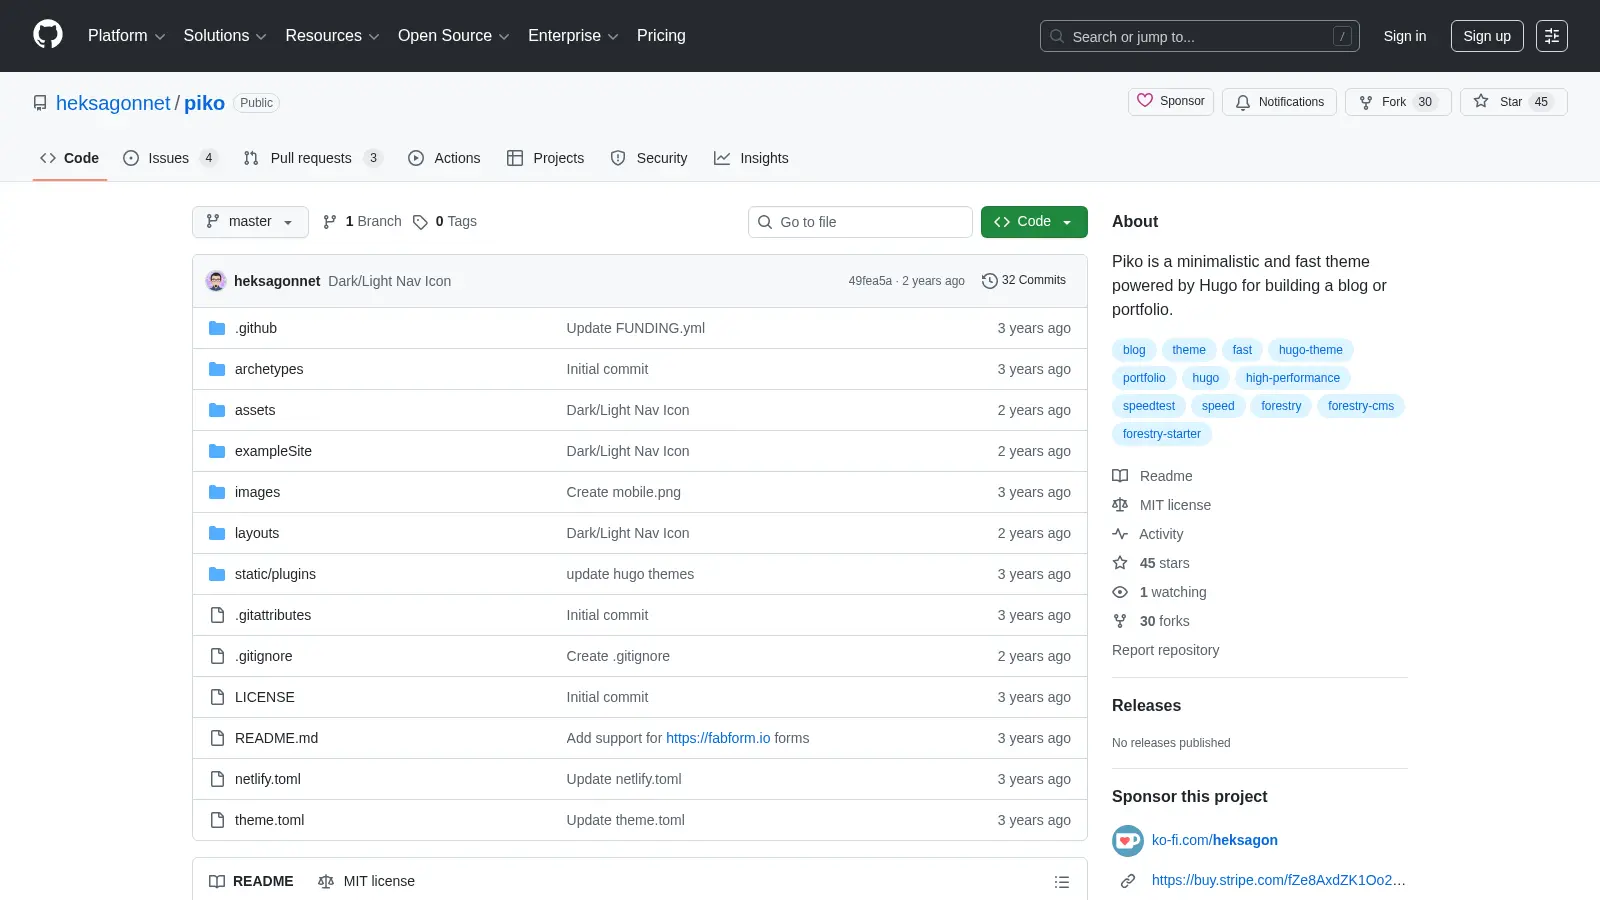Open the Pricing page
This screenshot has height=900, width=1600.
pos(661,36)
